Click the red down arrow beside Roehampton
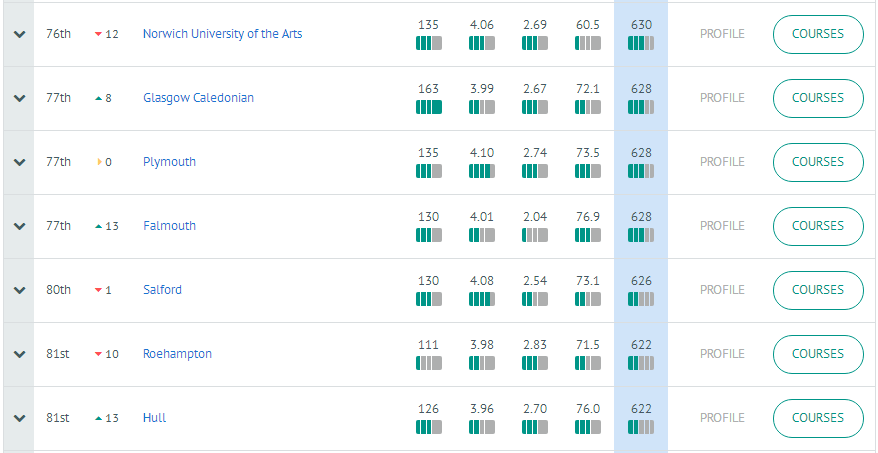This screenshot has height=453, width=878. 98,354
